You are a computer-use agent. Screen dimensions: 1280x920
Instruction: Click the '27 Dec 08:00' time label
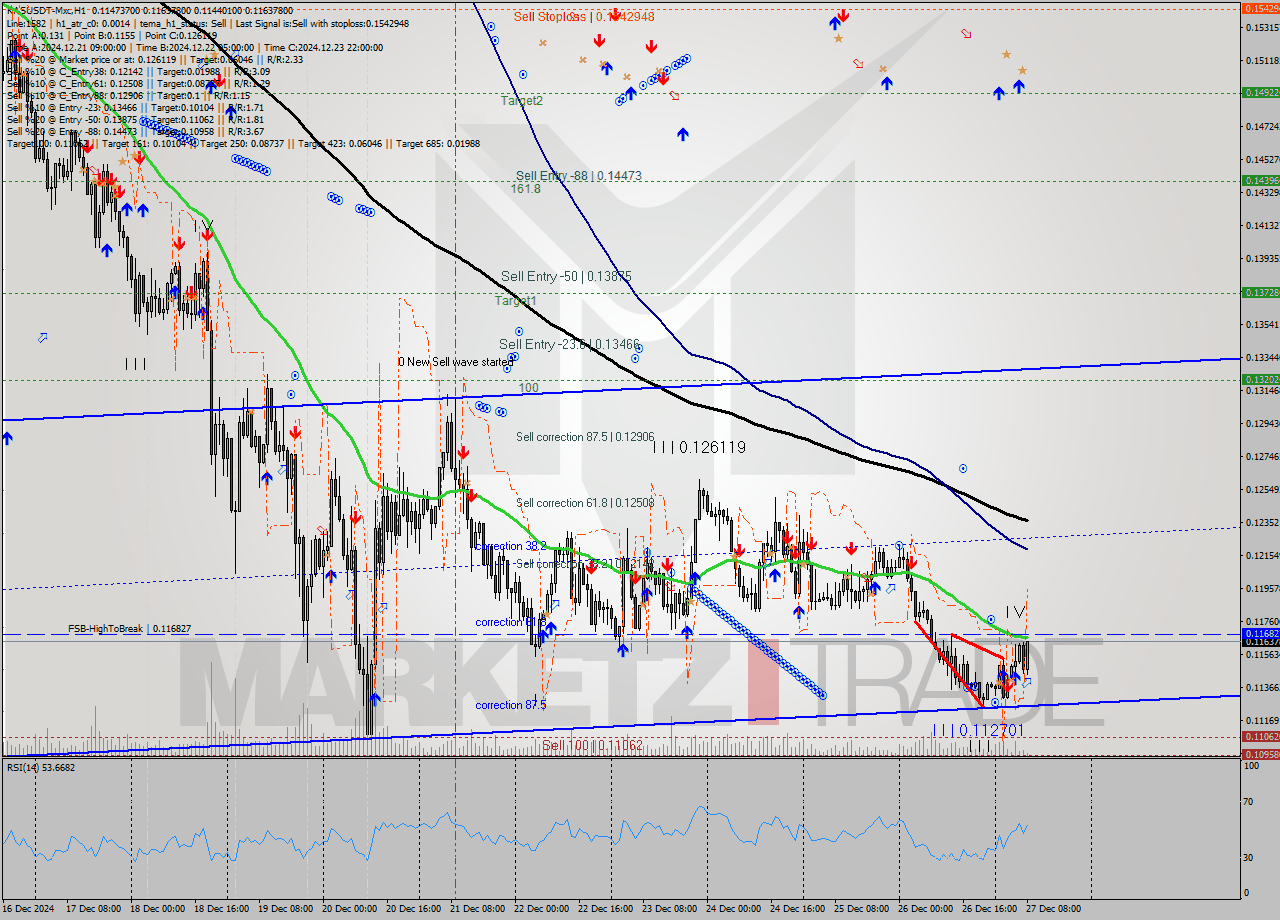[x=1056, y=909]
